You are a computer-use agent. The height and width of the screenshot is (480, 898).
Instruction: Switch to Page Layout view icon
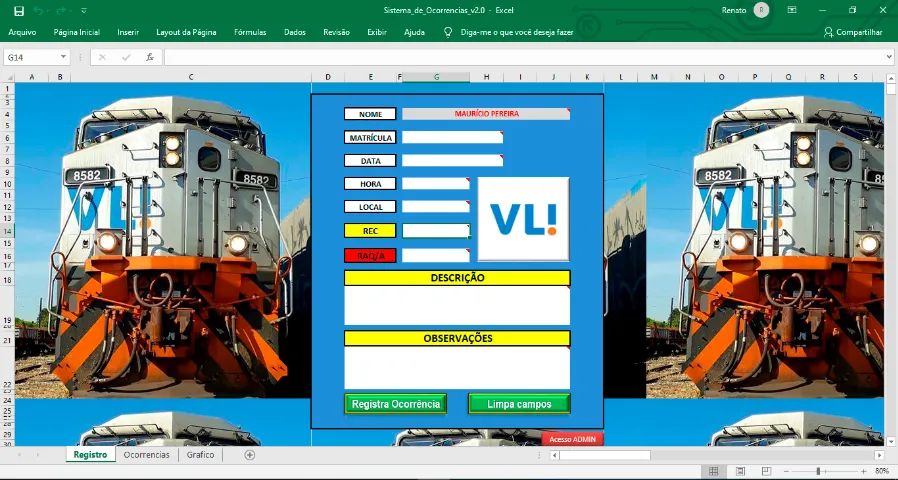point(740,471)
